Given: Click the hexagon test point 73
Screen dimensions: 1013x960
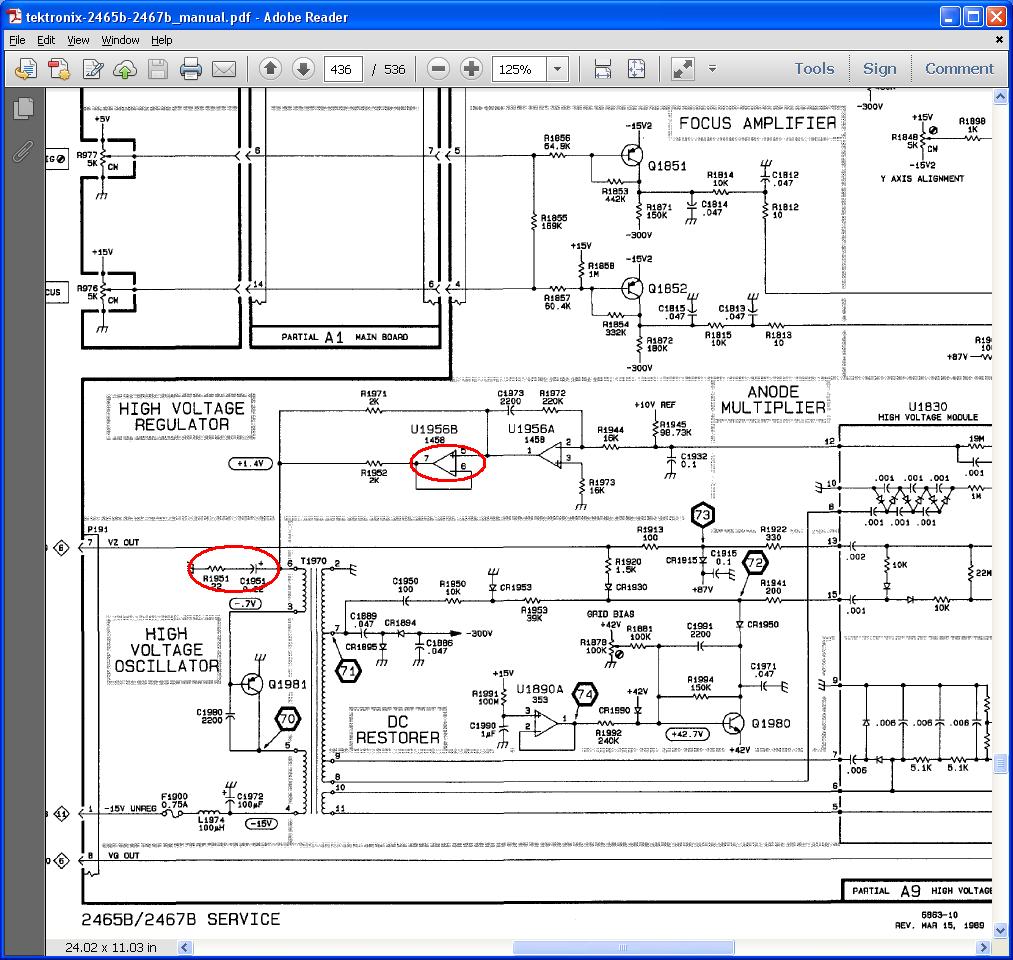Looking at the screenshot, I should pos(702,515).
